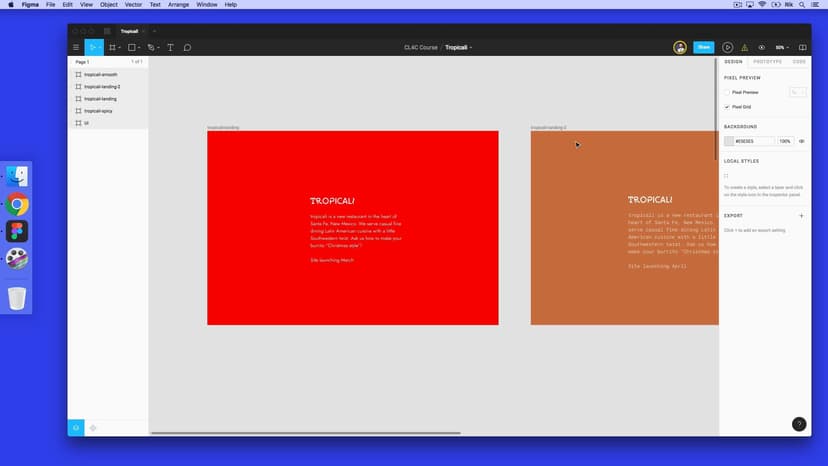
Task: Select the Comment tool
Action: (187, 47)
